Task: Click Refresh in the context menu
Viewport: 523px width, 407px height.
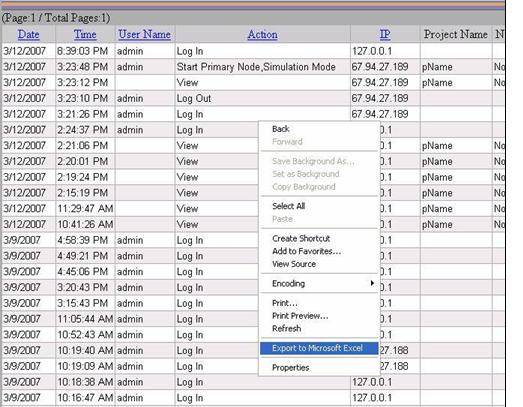Action: click(x=287, y=329)
